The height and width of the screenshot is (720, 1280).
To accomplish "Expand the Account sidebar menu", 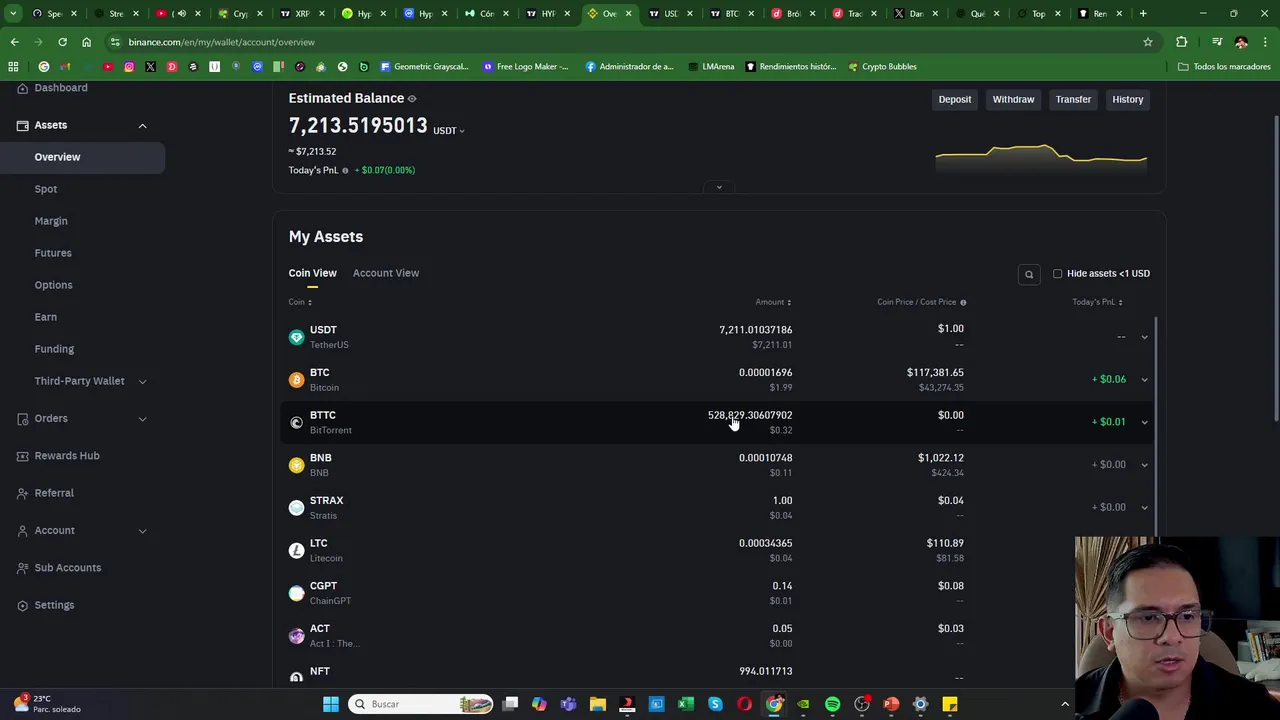I will coord(142,531).
